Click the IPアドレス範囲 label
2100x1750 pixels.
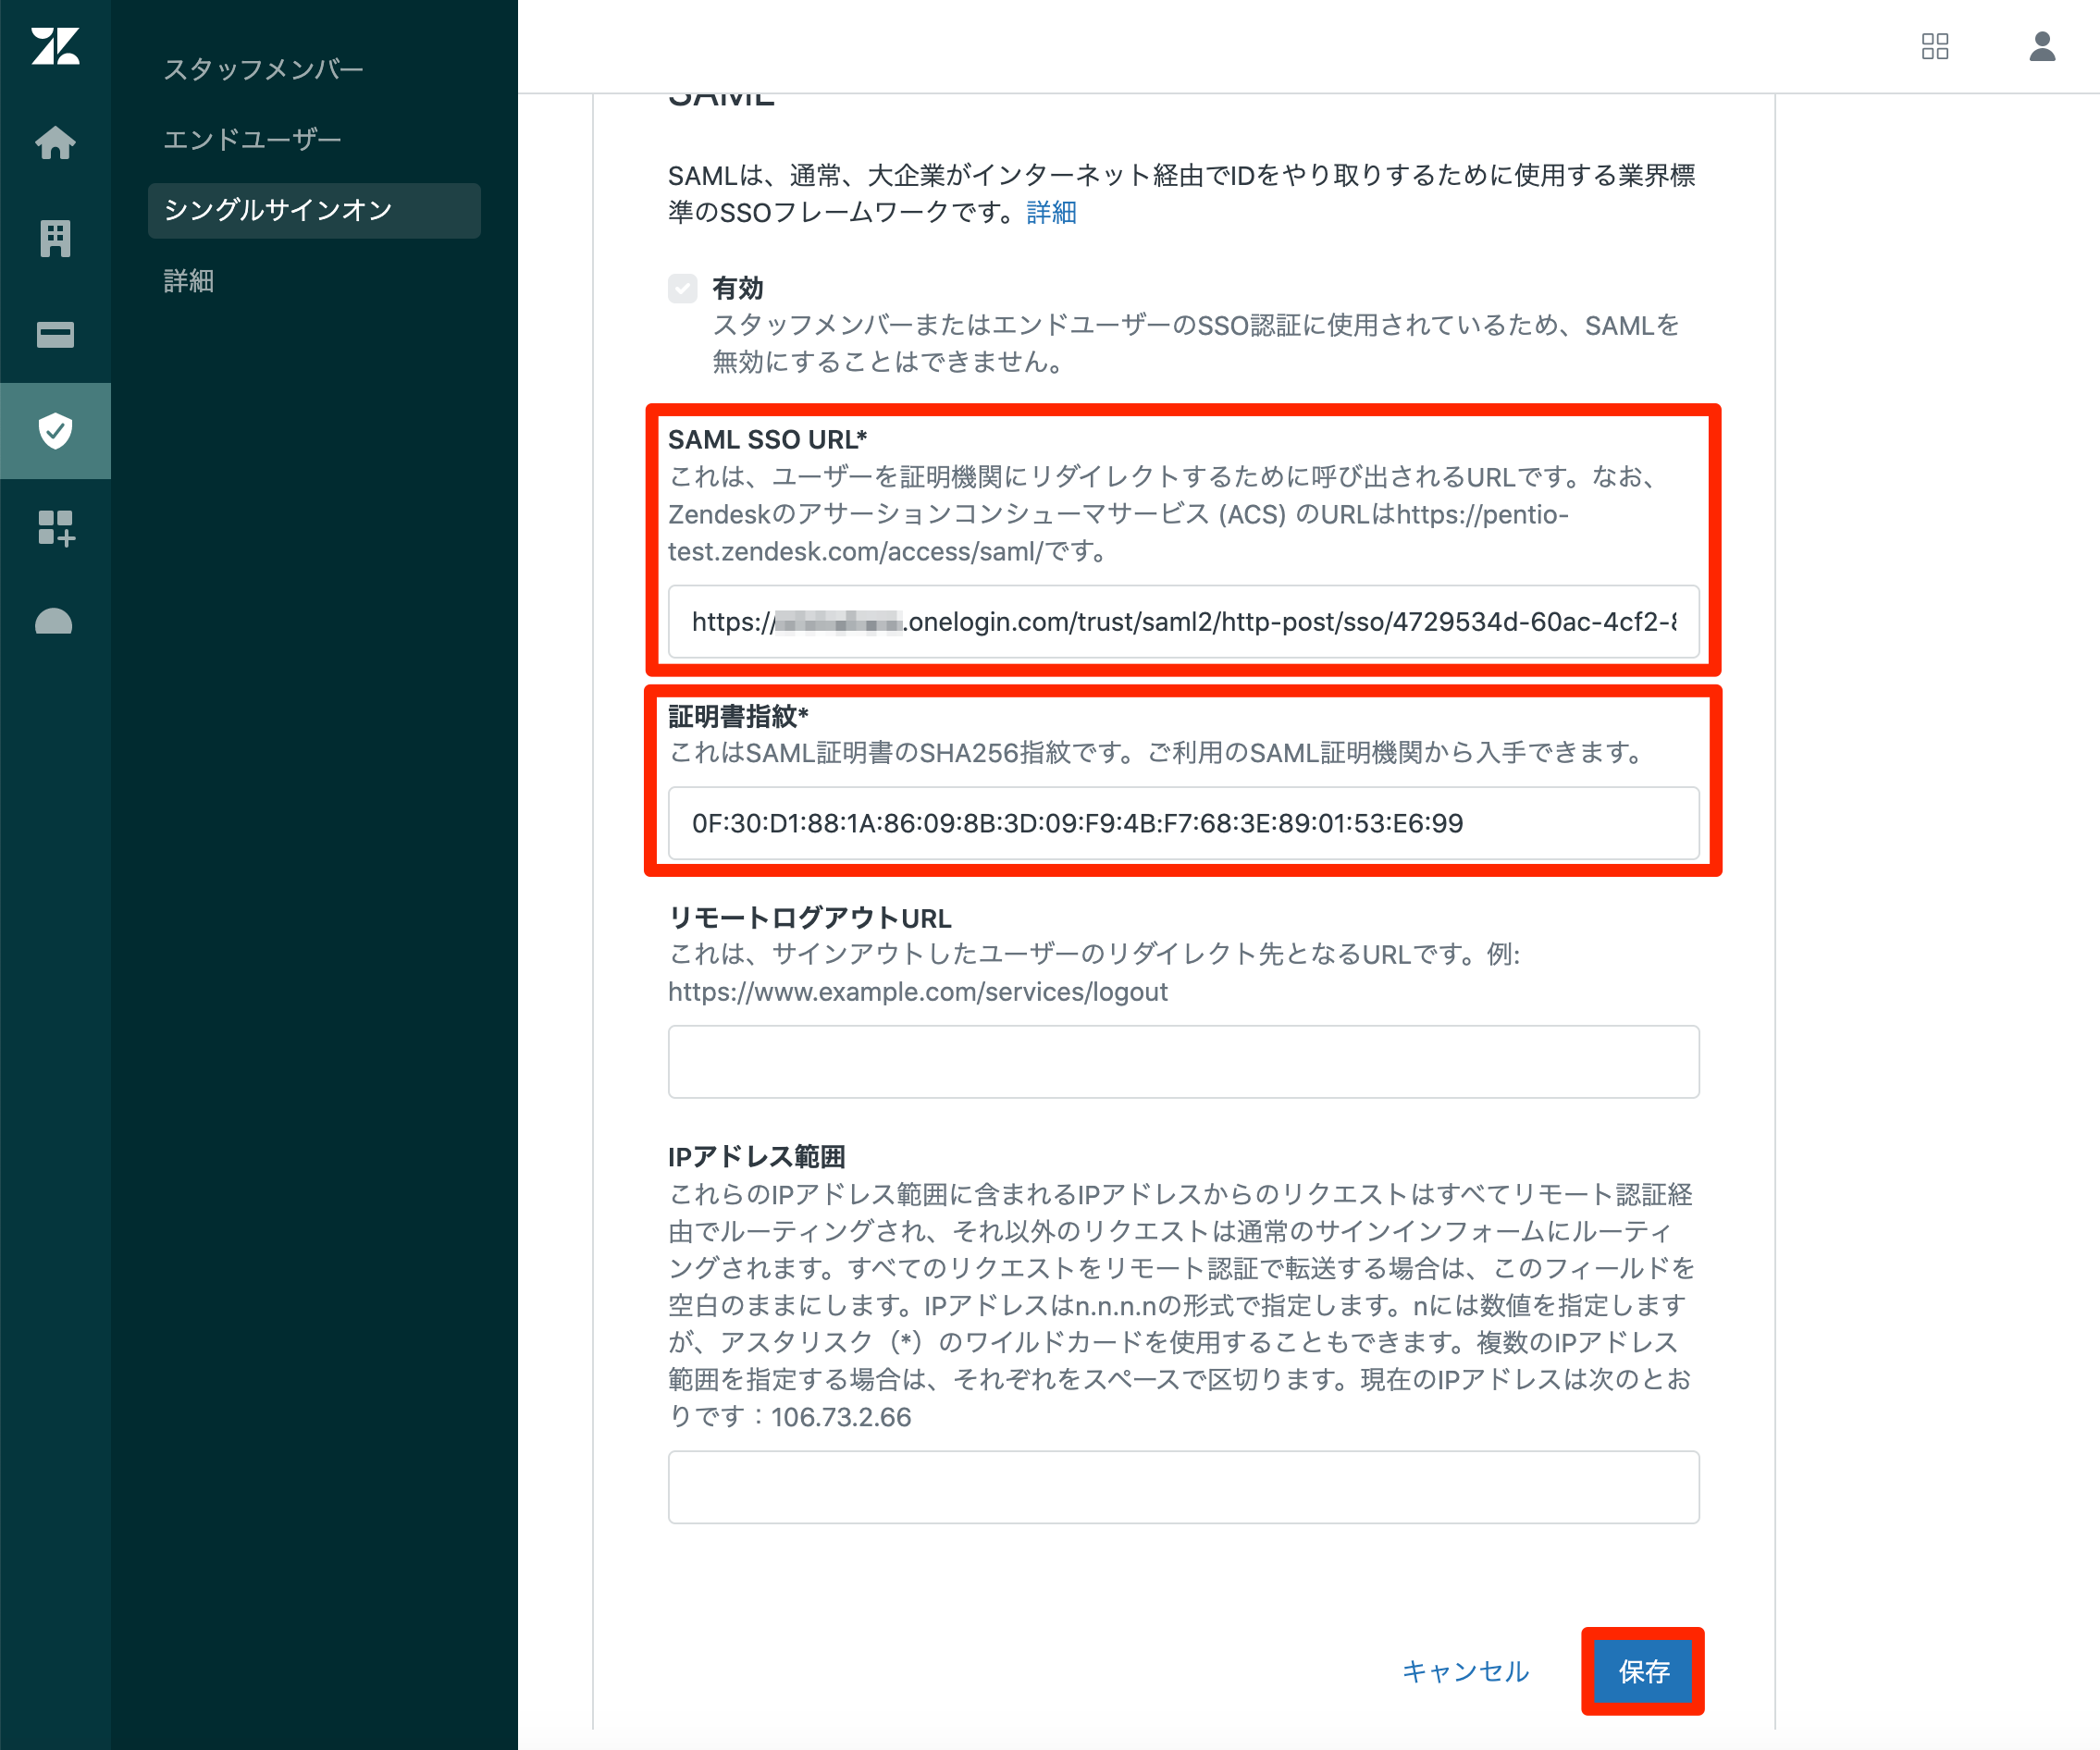[x=757, y=1157]
